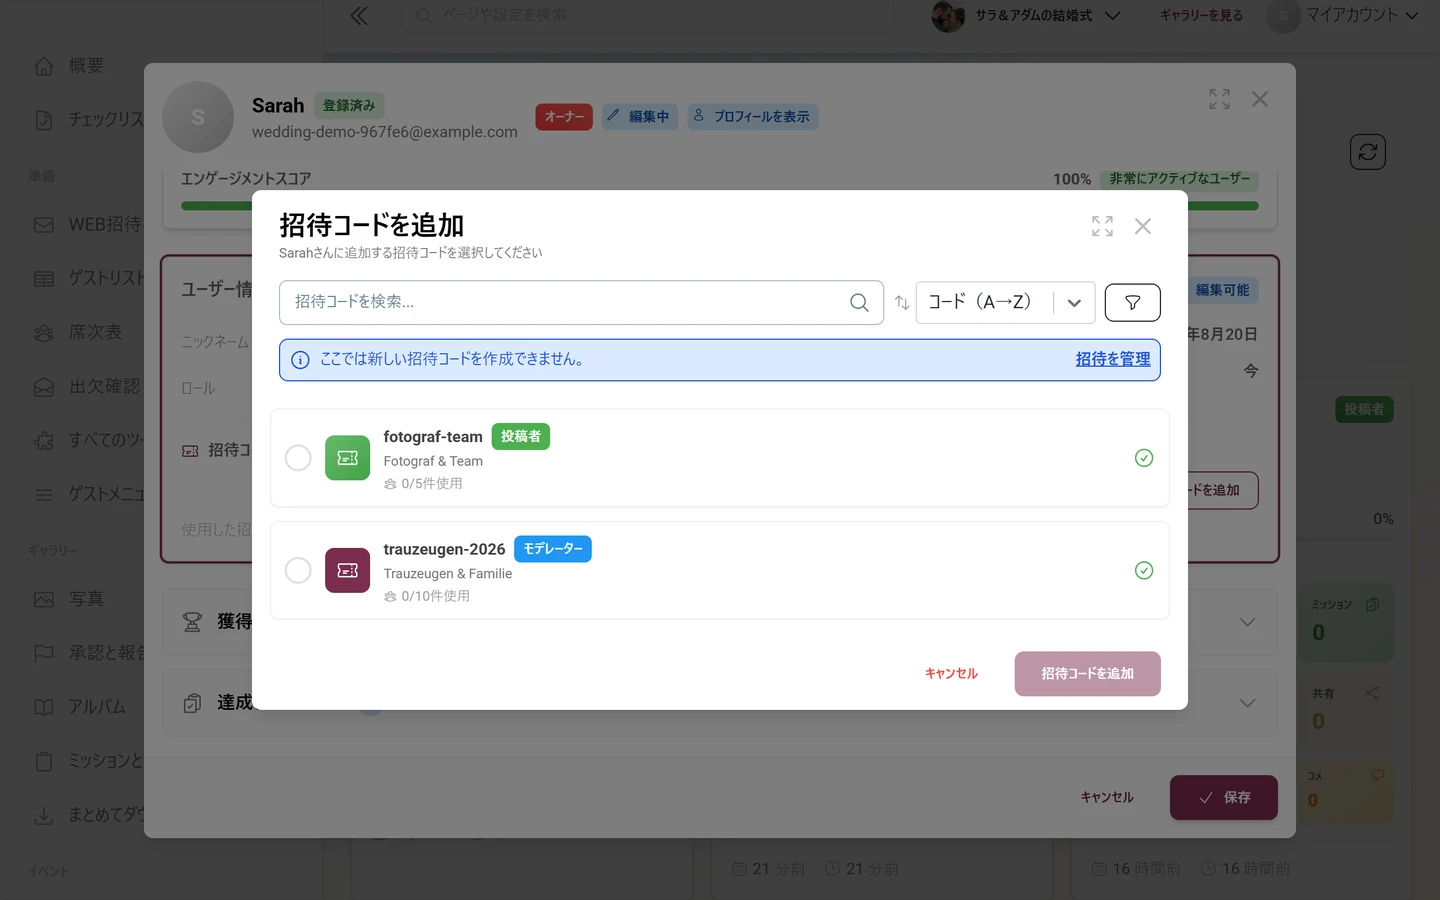Click the trophy icon of 獲得 section
1440x900 pixels.
(x=192, y=622)
